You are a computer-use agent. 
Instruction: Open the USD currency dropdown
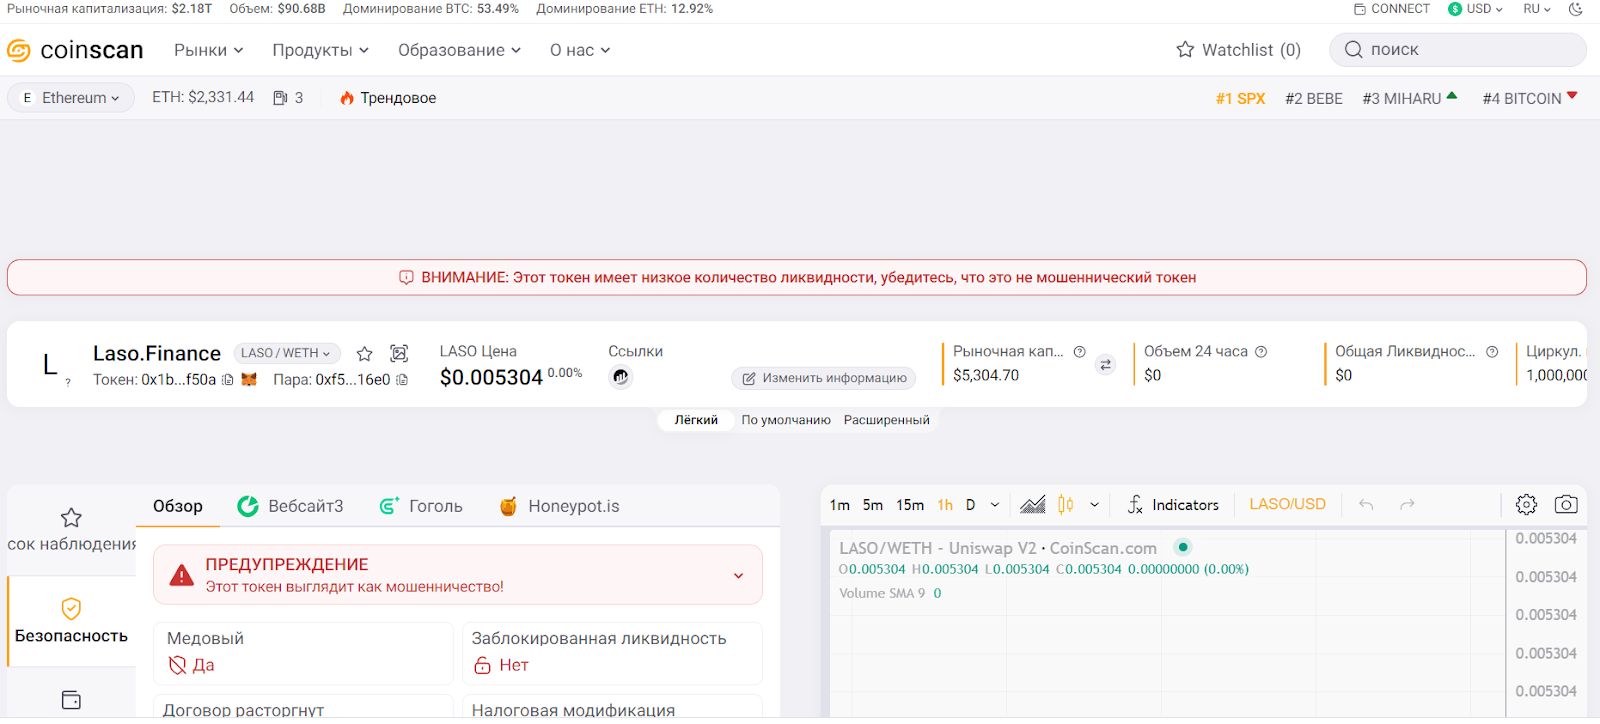point(1476,9)
